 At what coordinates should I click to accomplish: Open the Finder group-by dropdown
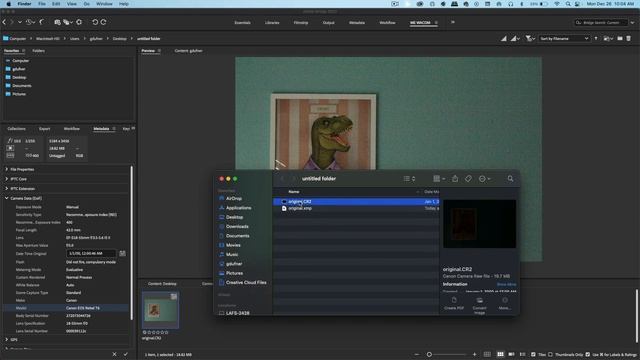(x=439, y=178)
